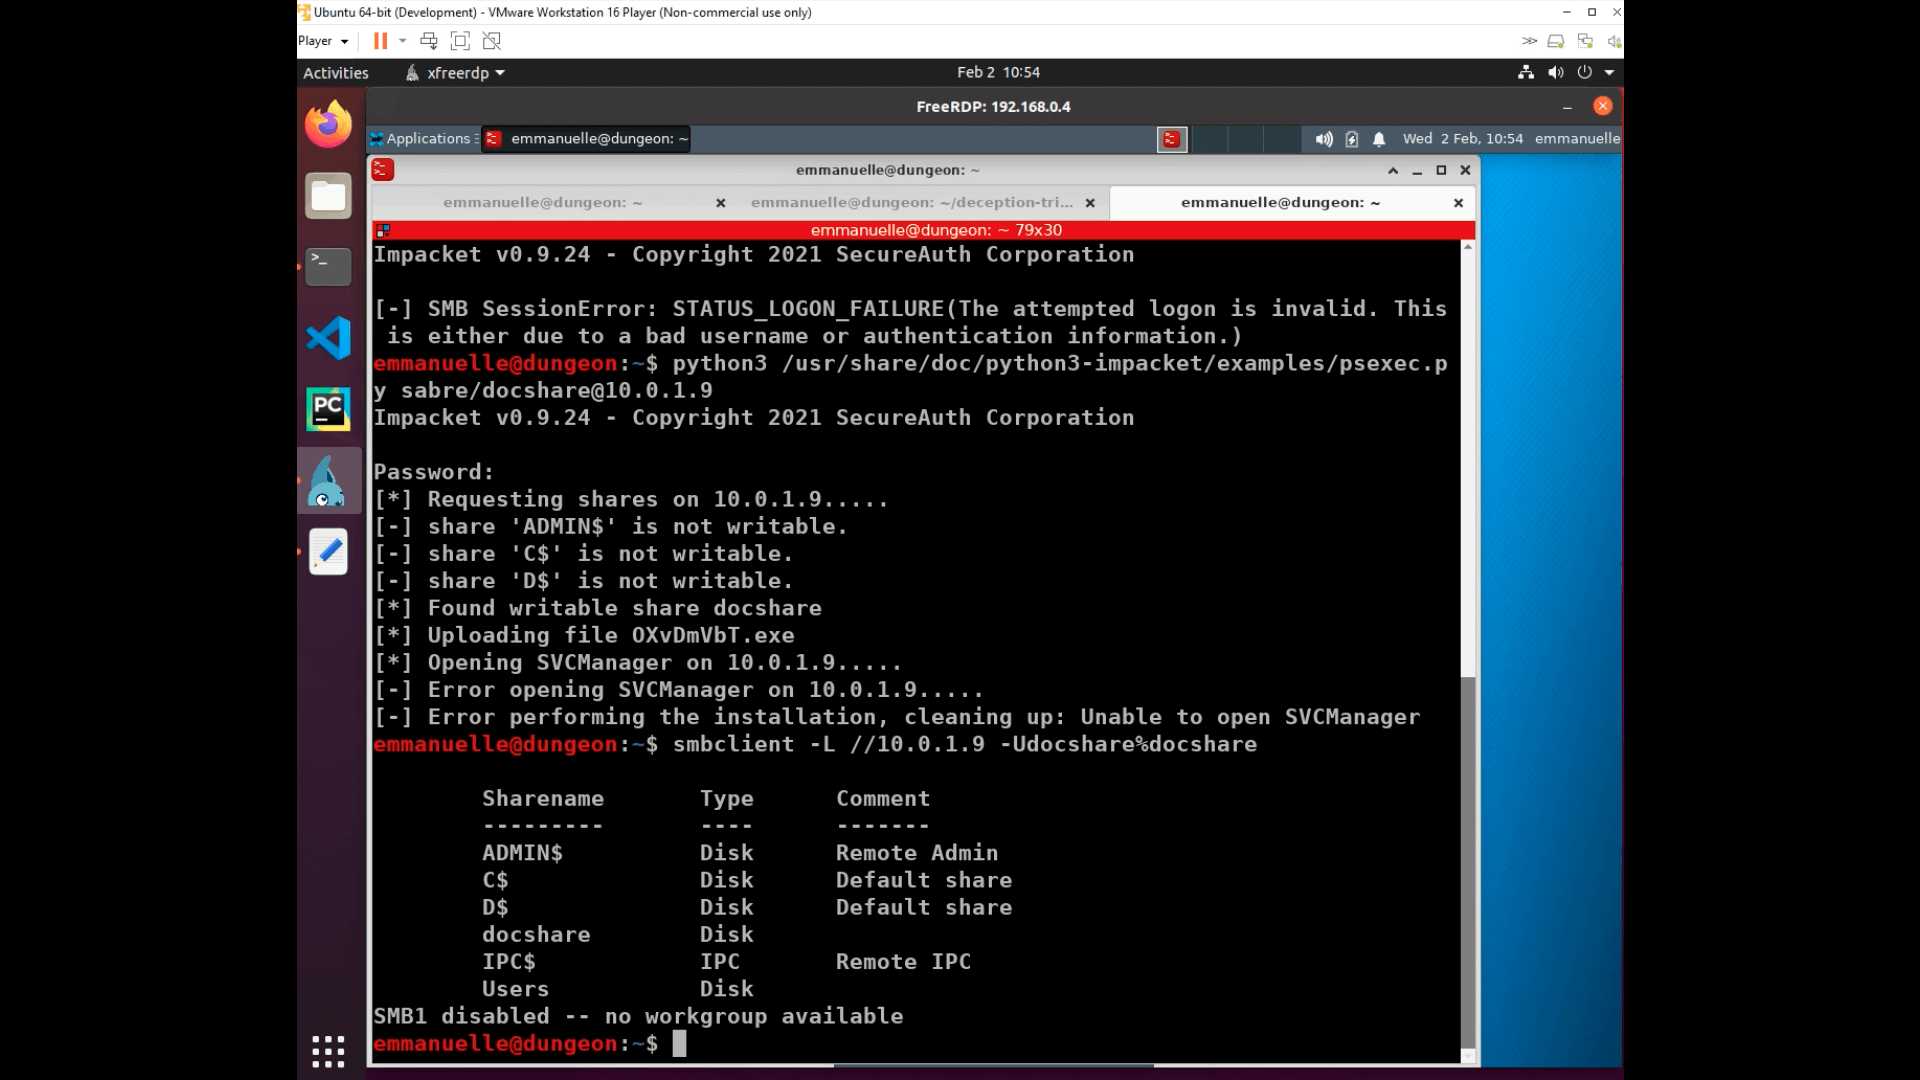The image size is (1920, 1080).
Task: Pause the virtual machine in VMware toolbar
Action: pyautogui.click(x=380, y=41)
